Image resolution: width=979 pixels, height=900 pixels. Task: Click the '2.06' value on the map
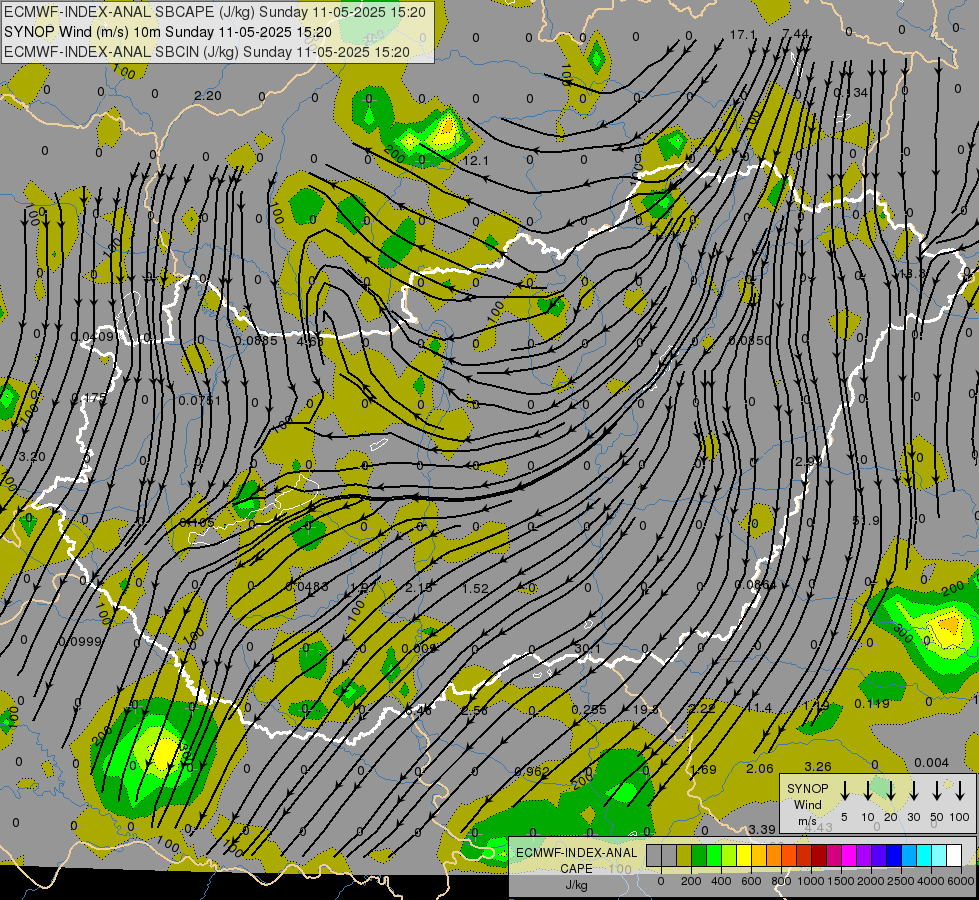[x=760, y=769]
